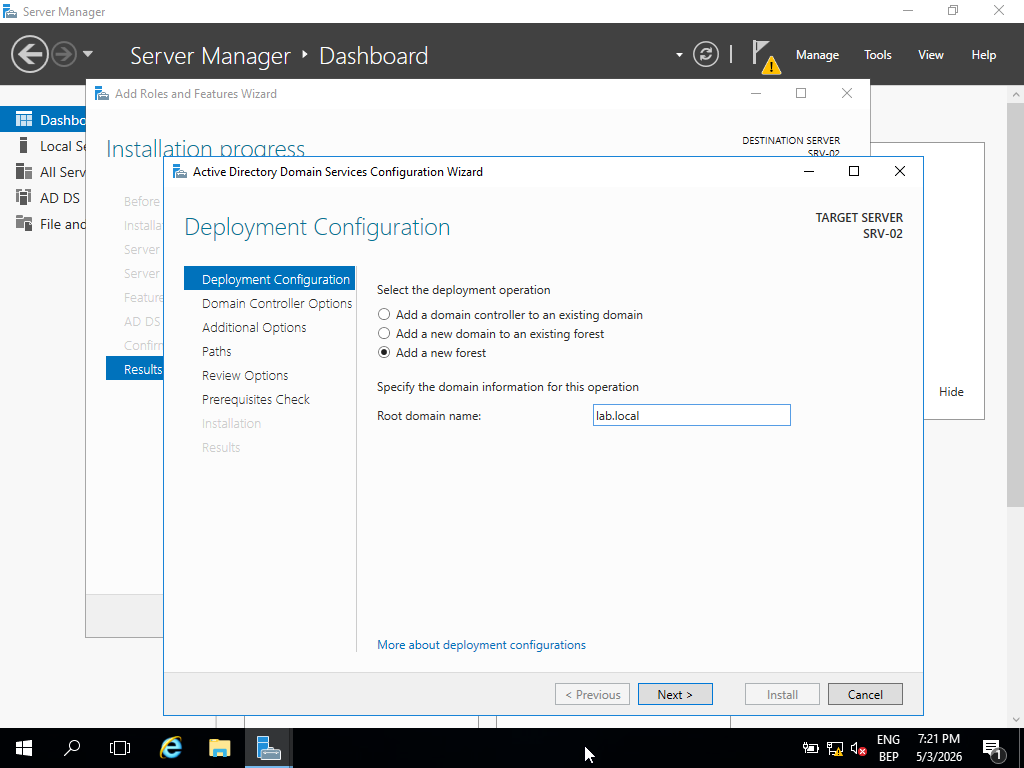Open the Tools menu
The image size is (1024, 768).
tap(878, 55)
